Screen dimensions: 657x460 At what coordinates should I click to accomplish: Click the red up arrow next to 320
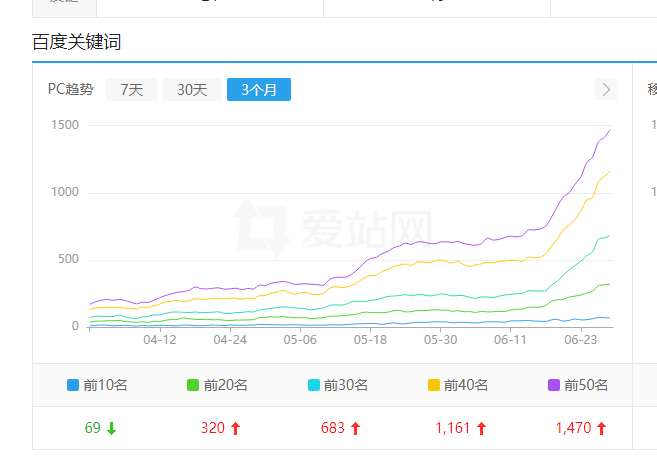235,429
